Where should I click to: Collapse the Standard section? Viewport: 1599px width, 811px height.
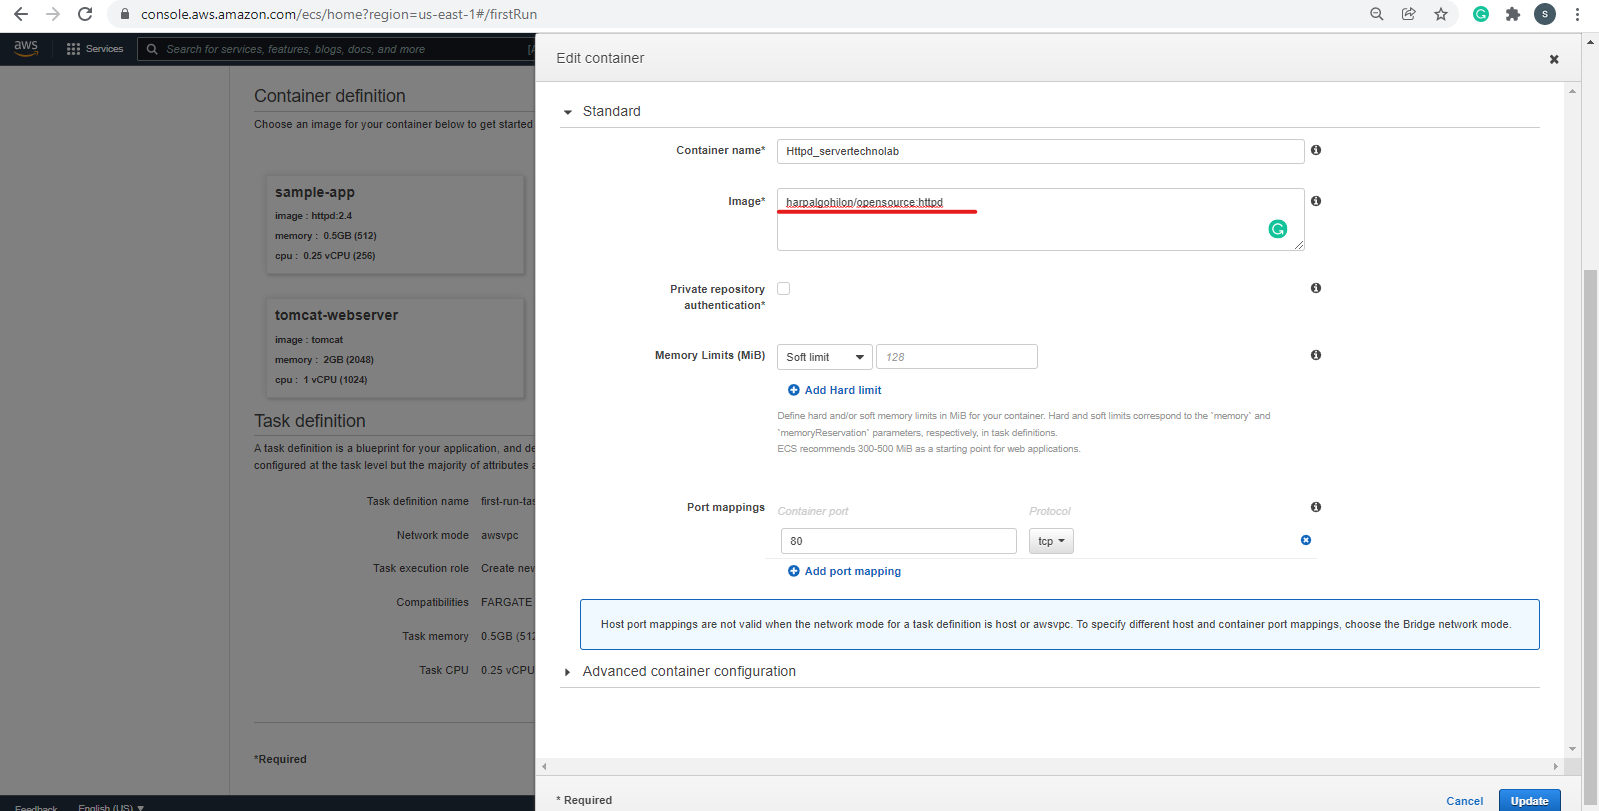click(568, 112)
